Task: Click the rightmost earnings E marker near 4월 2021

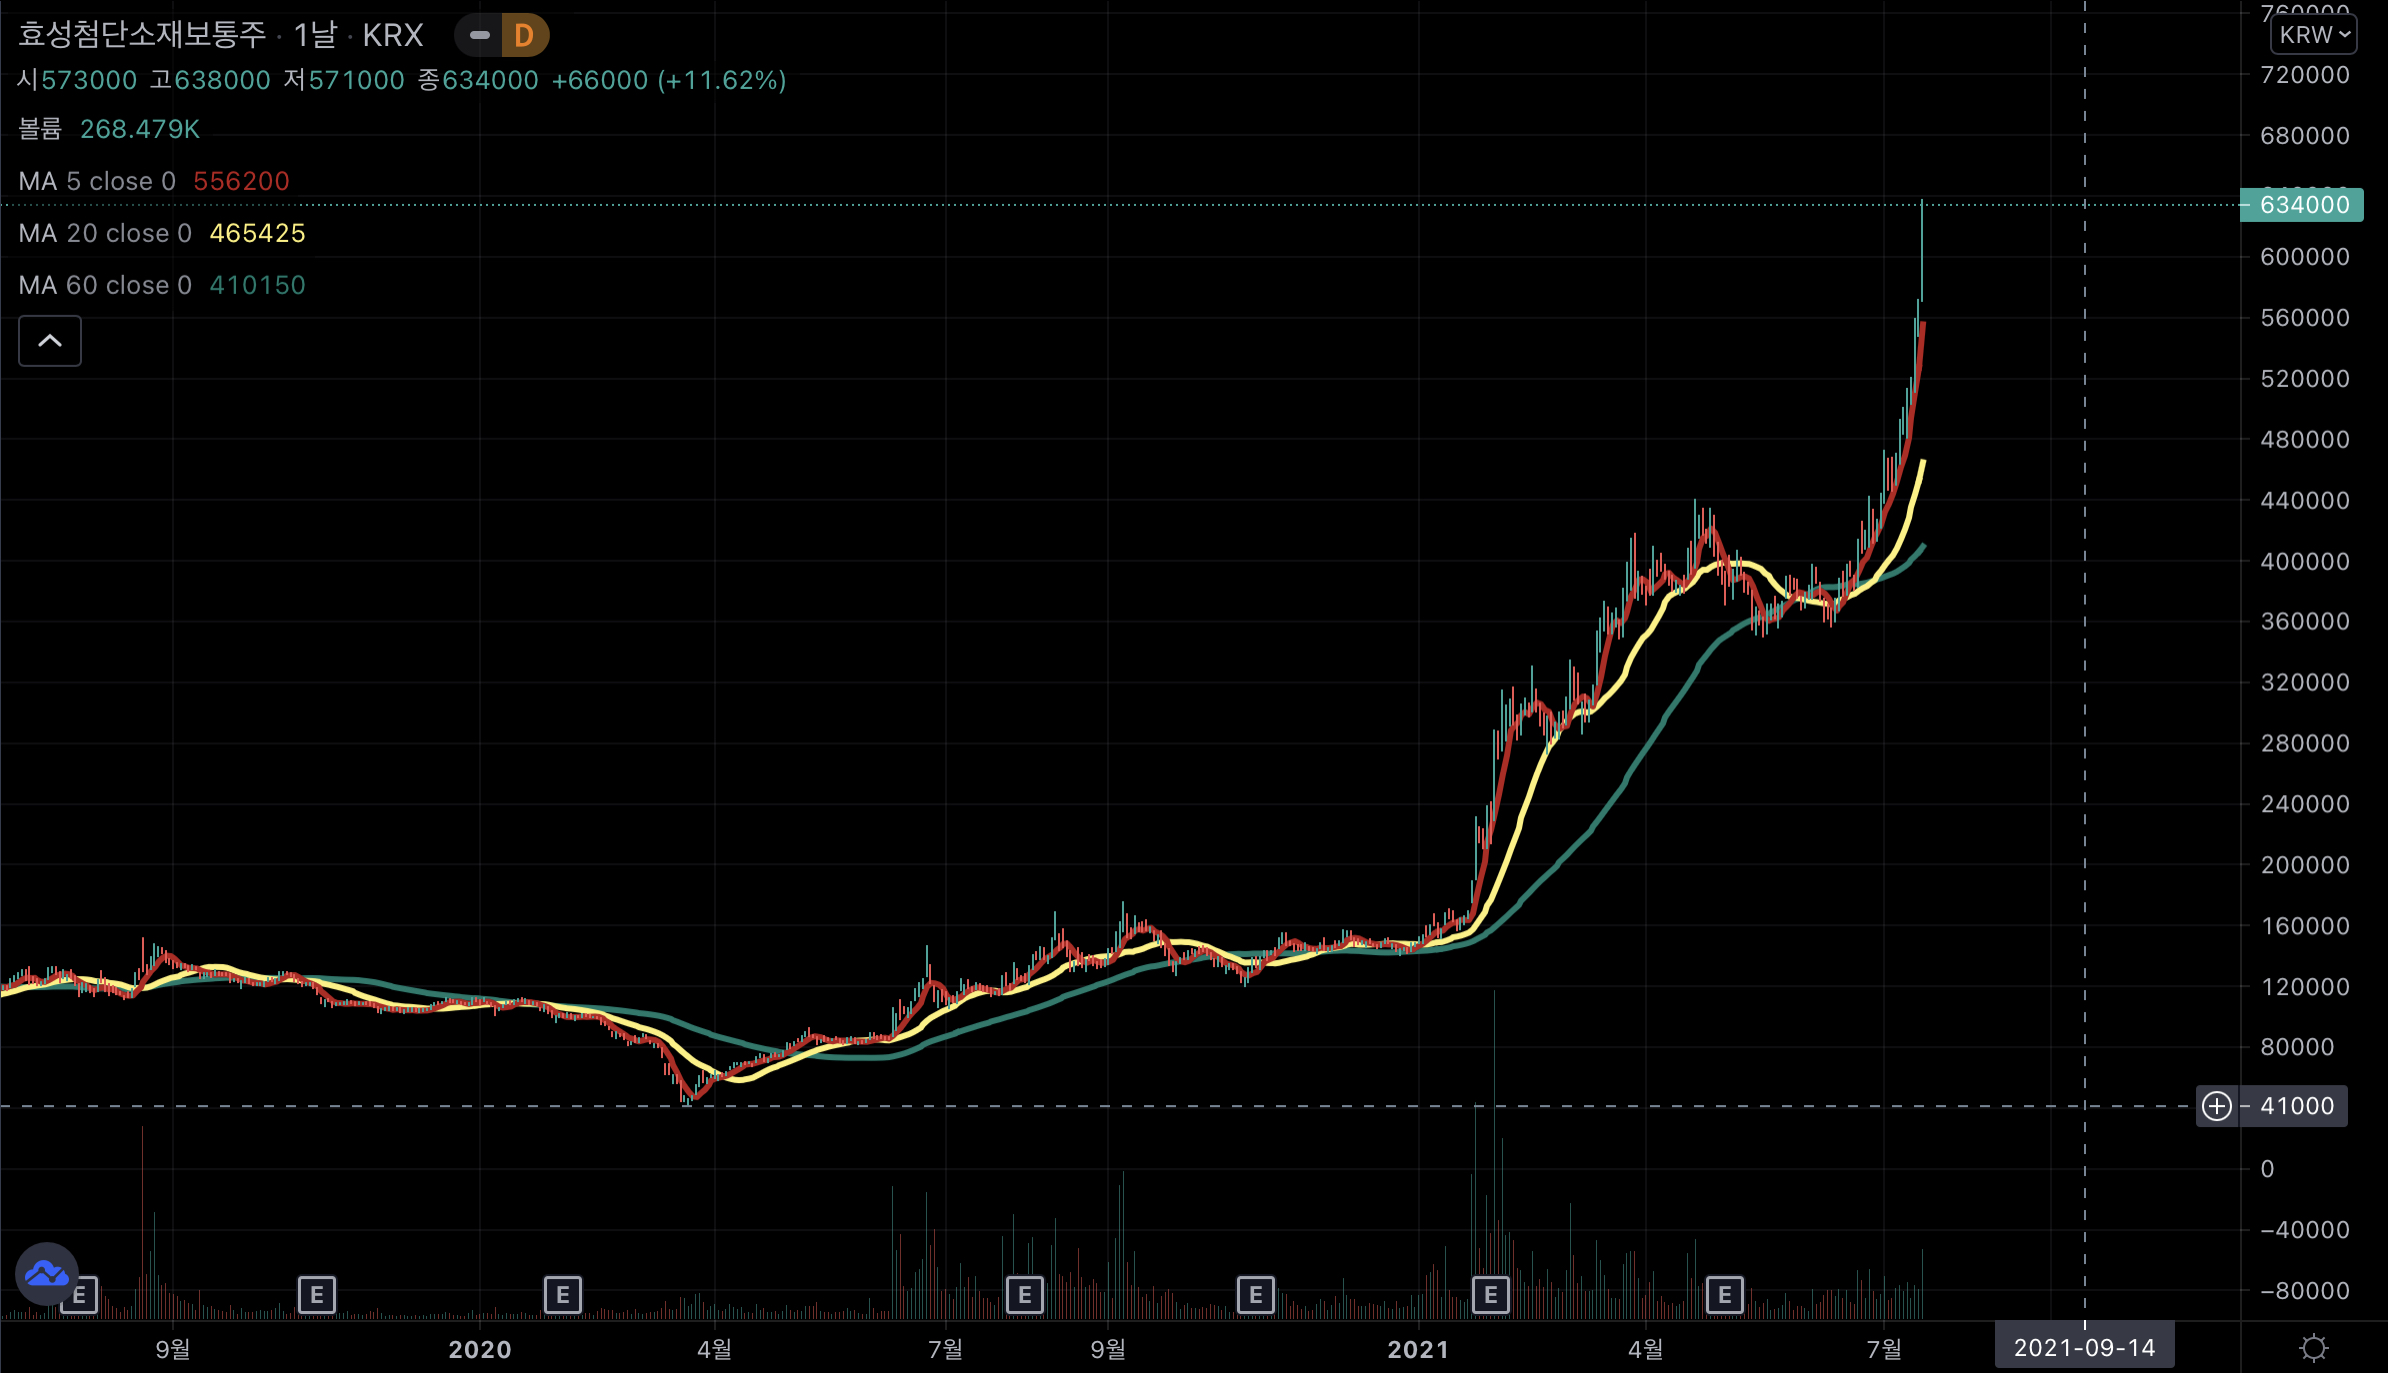Action: pos(1724,1295)
